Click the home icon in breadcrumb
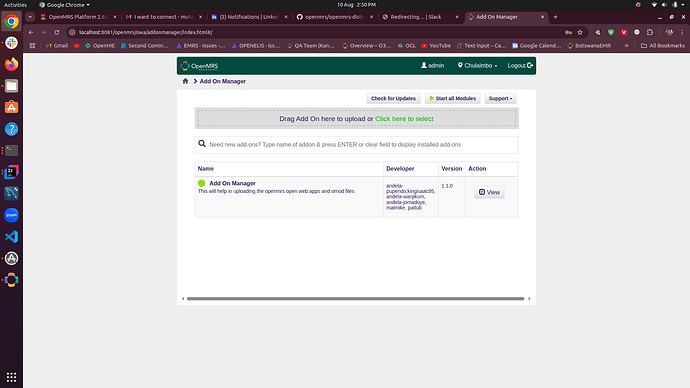 pos(185,81)
